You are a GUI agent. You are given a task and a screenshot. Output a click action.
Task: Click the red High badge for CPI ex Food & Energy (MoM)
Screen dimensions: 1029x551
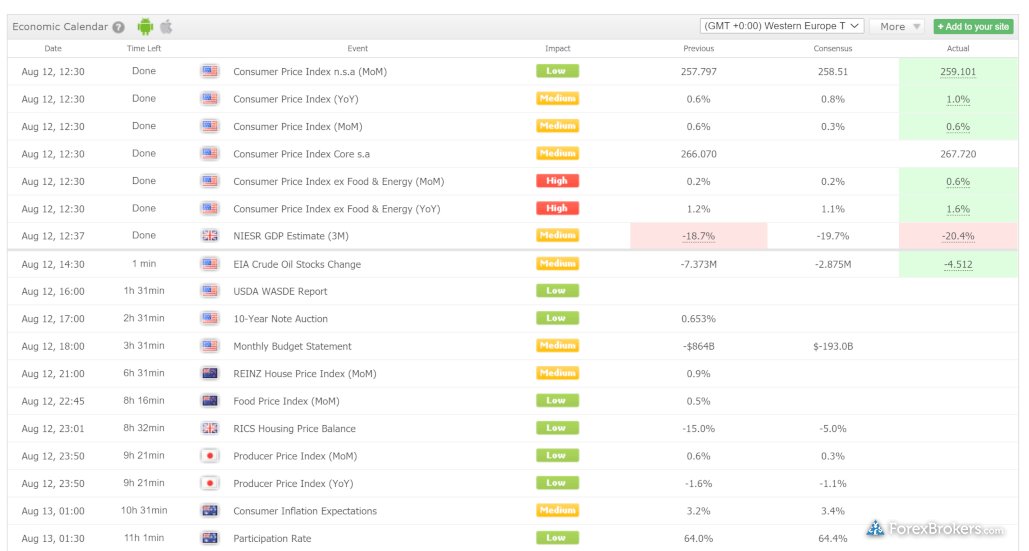(x=557, y=181)
